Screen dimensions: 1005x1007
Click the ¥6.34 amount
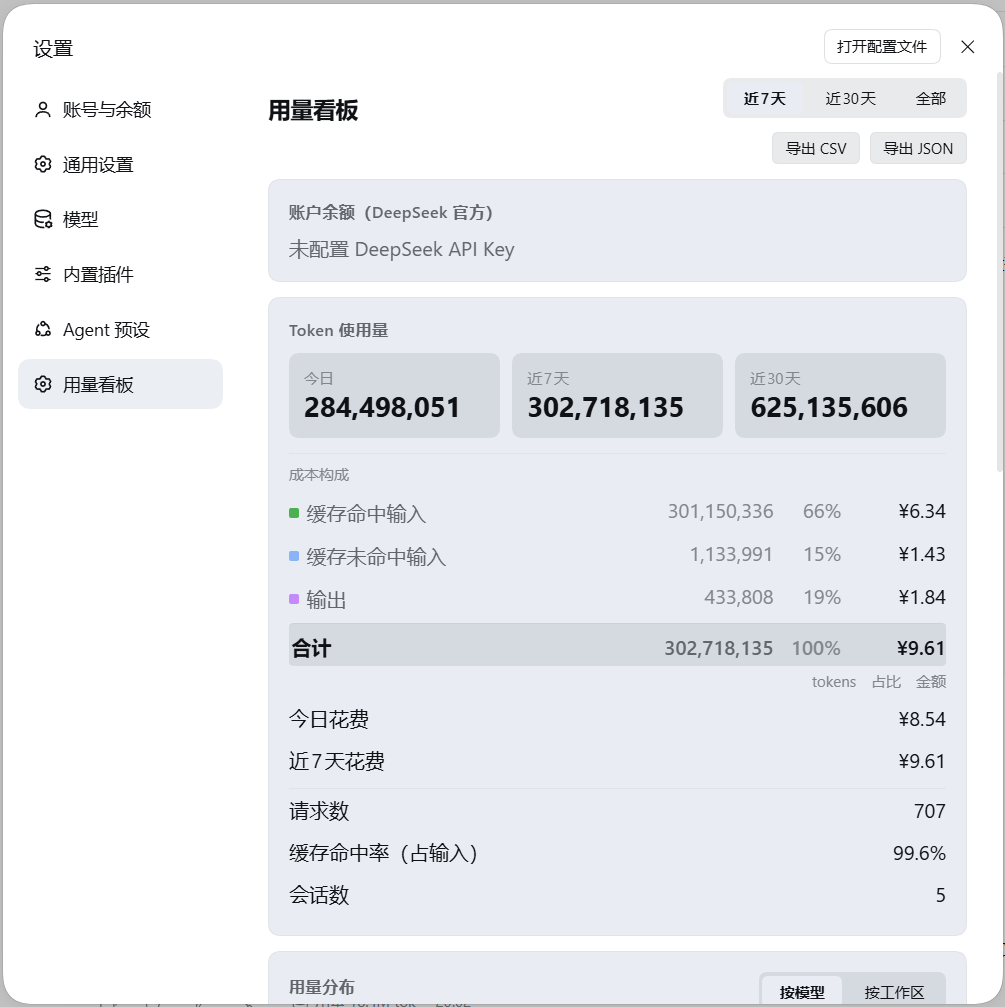tap(922, 512)
